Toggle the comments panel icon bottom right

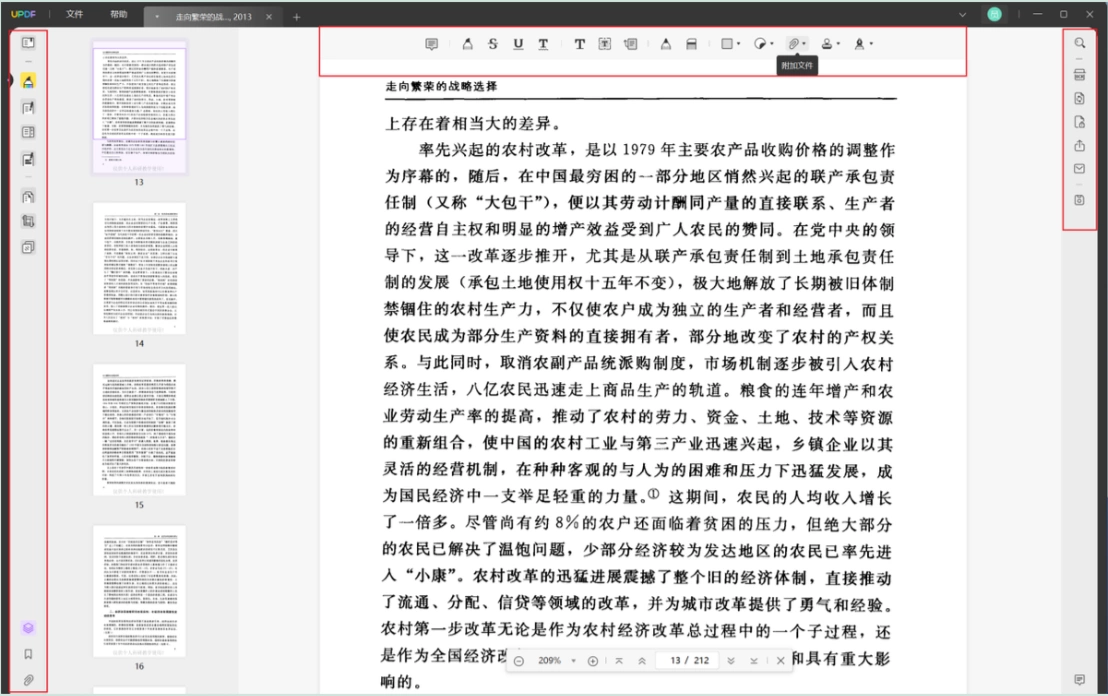click(x=1080, y=680)
